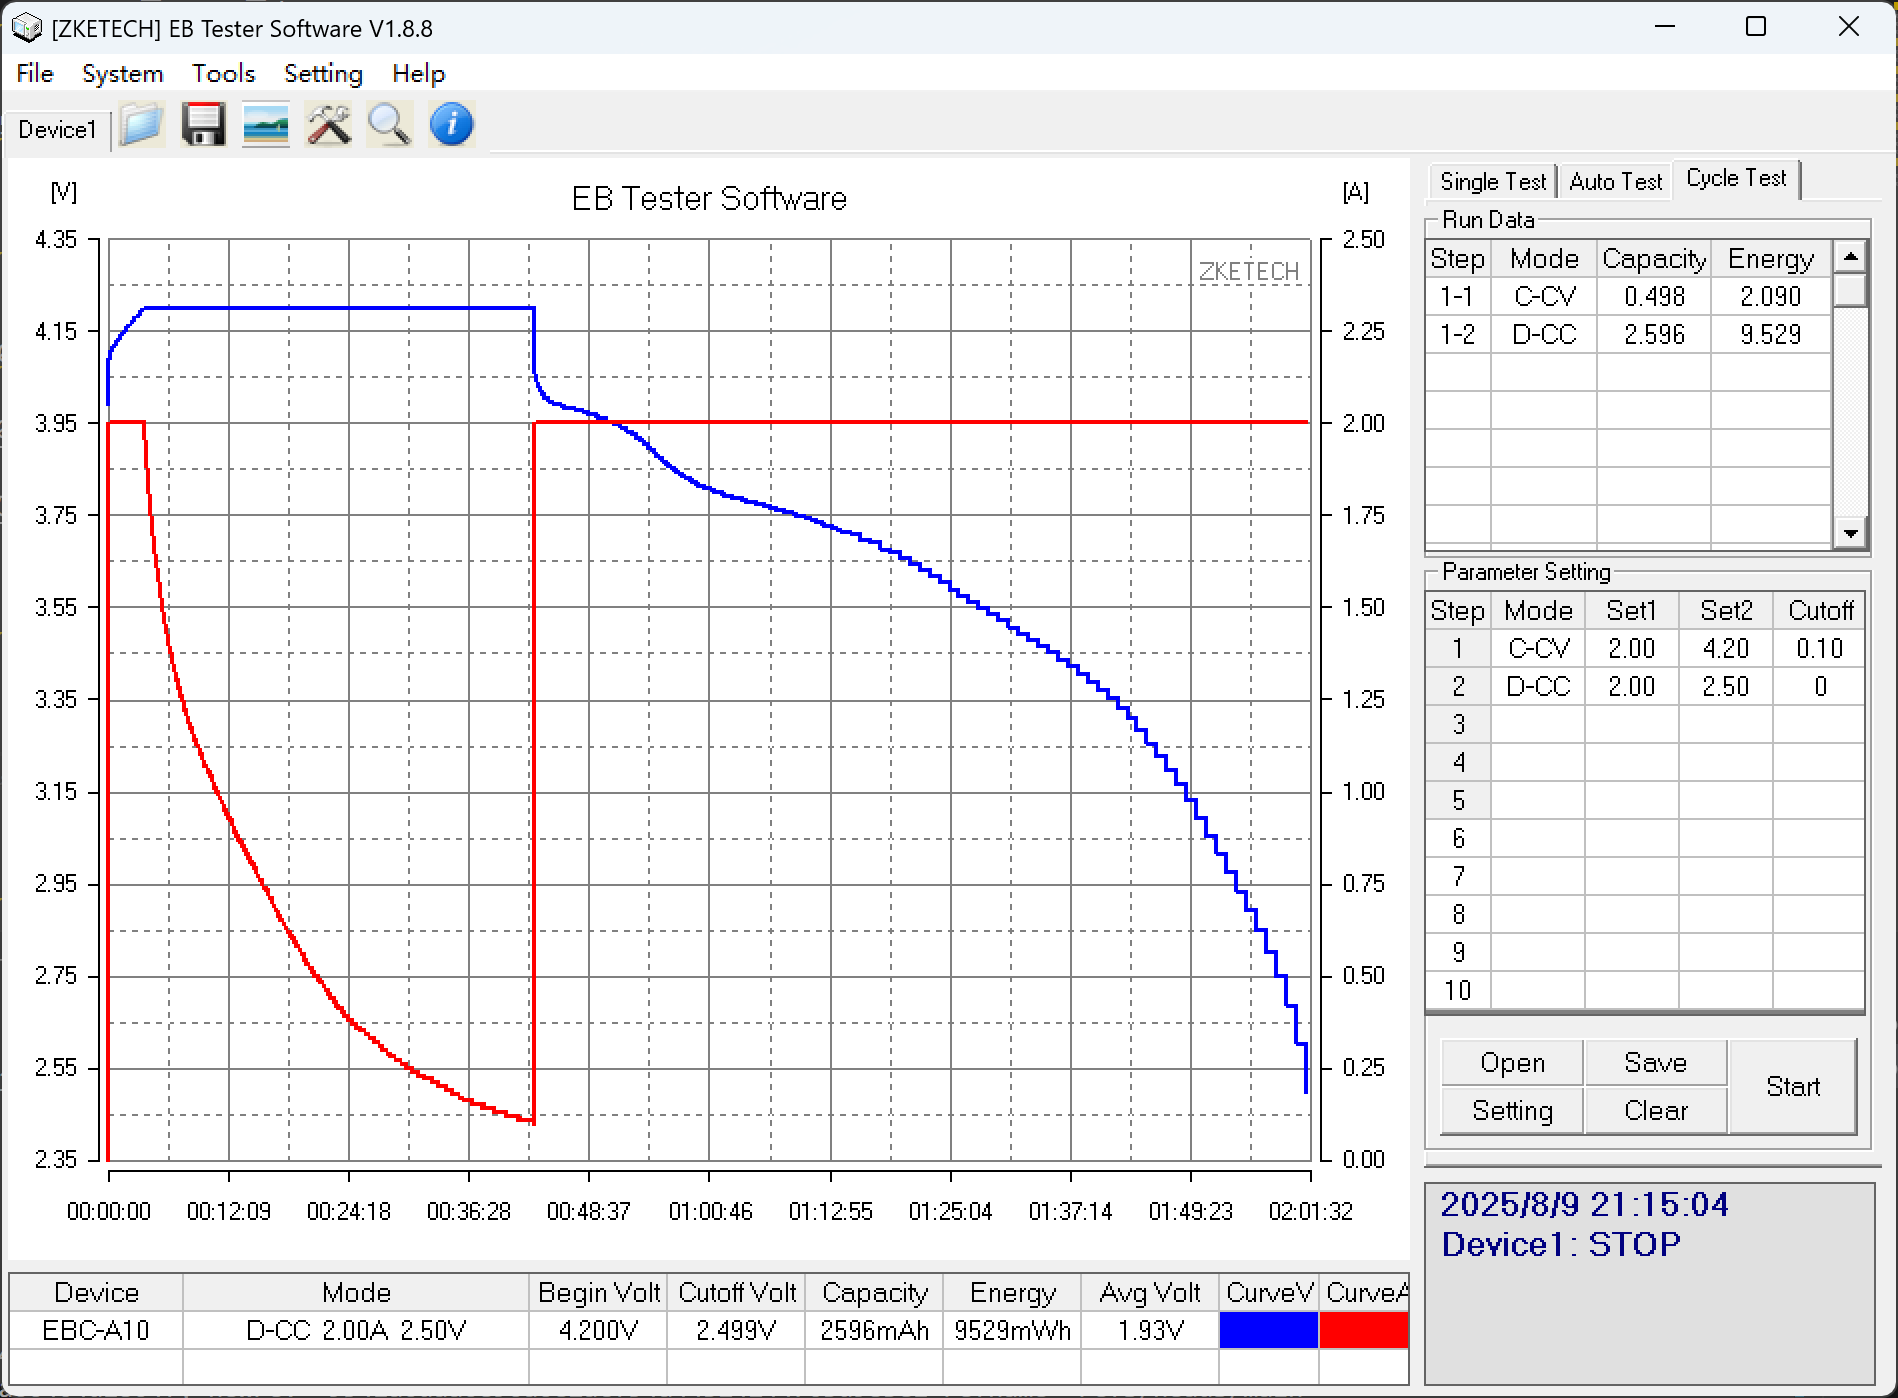Click capacity value 0.498 in Run Data

1654,297
